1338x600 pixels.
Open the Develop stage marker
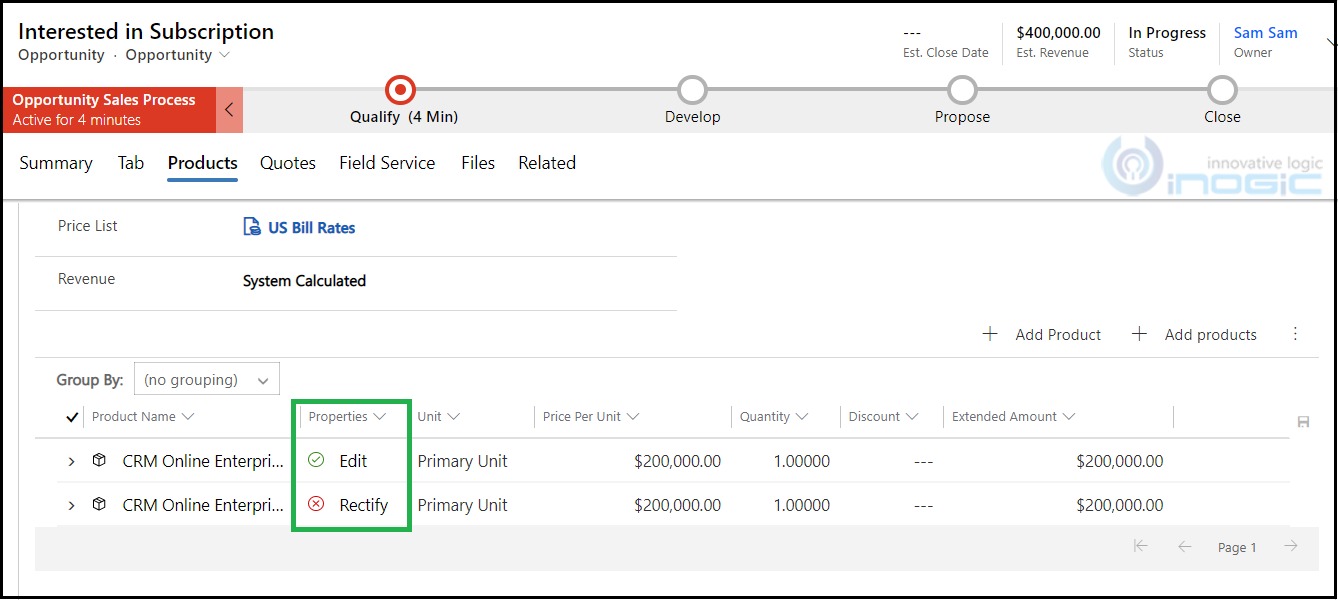pos(693,89)
